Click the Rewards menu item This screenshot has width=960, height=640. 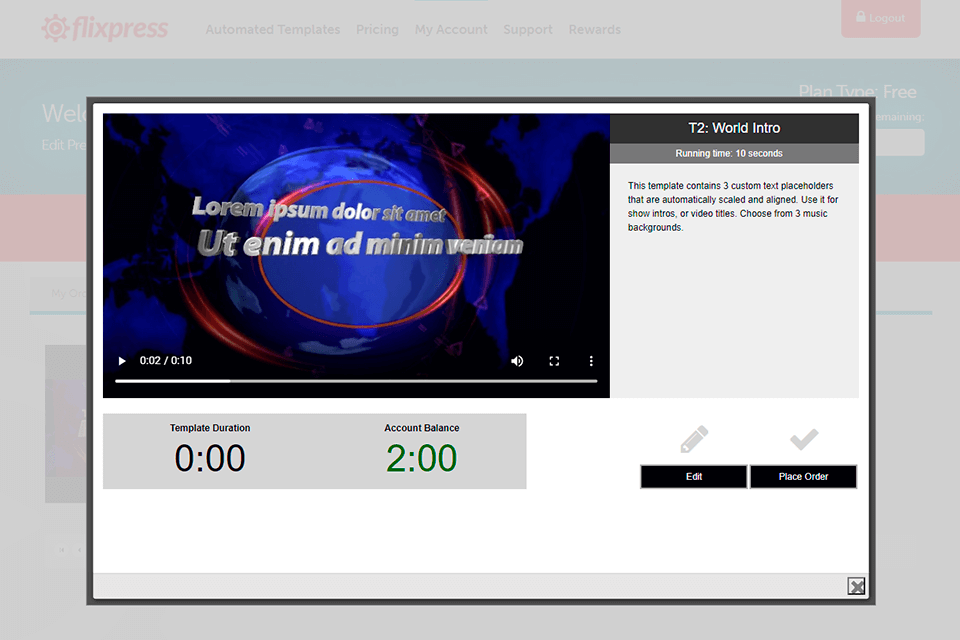594,29
